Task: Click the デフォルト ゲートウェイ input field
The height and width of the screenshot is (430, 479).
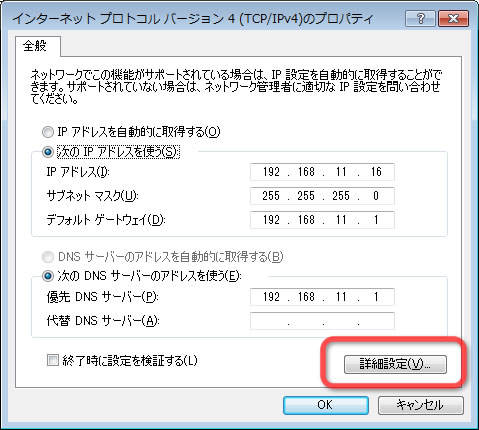Action: [x=322, y=220]
